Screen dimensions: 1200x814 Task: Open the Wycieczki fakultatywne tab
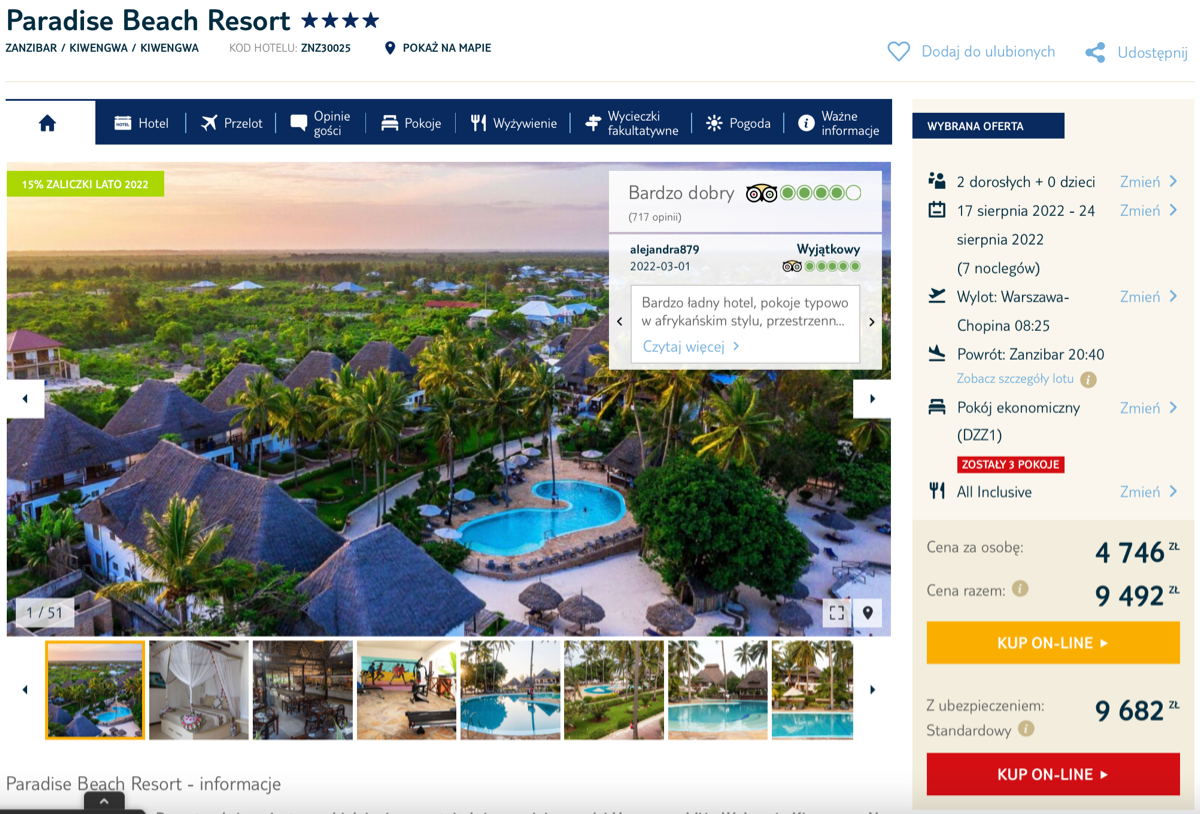(x=632, y=123)
